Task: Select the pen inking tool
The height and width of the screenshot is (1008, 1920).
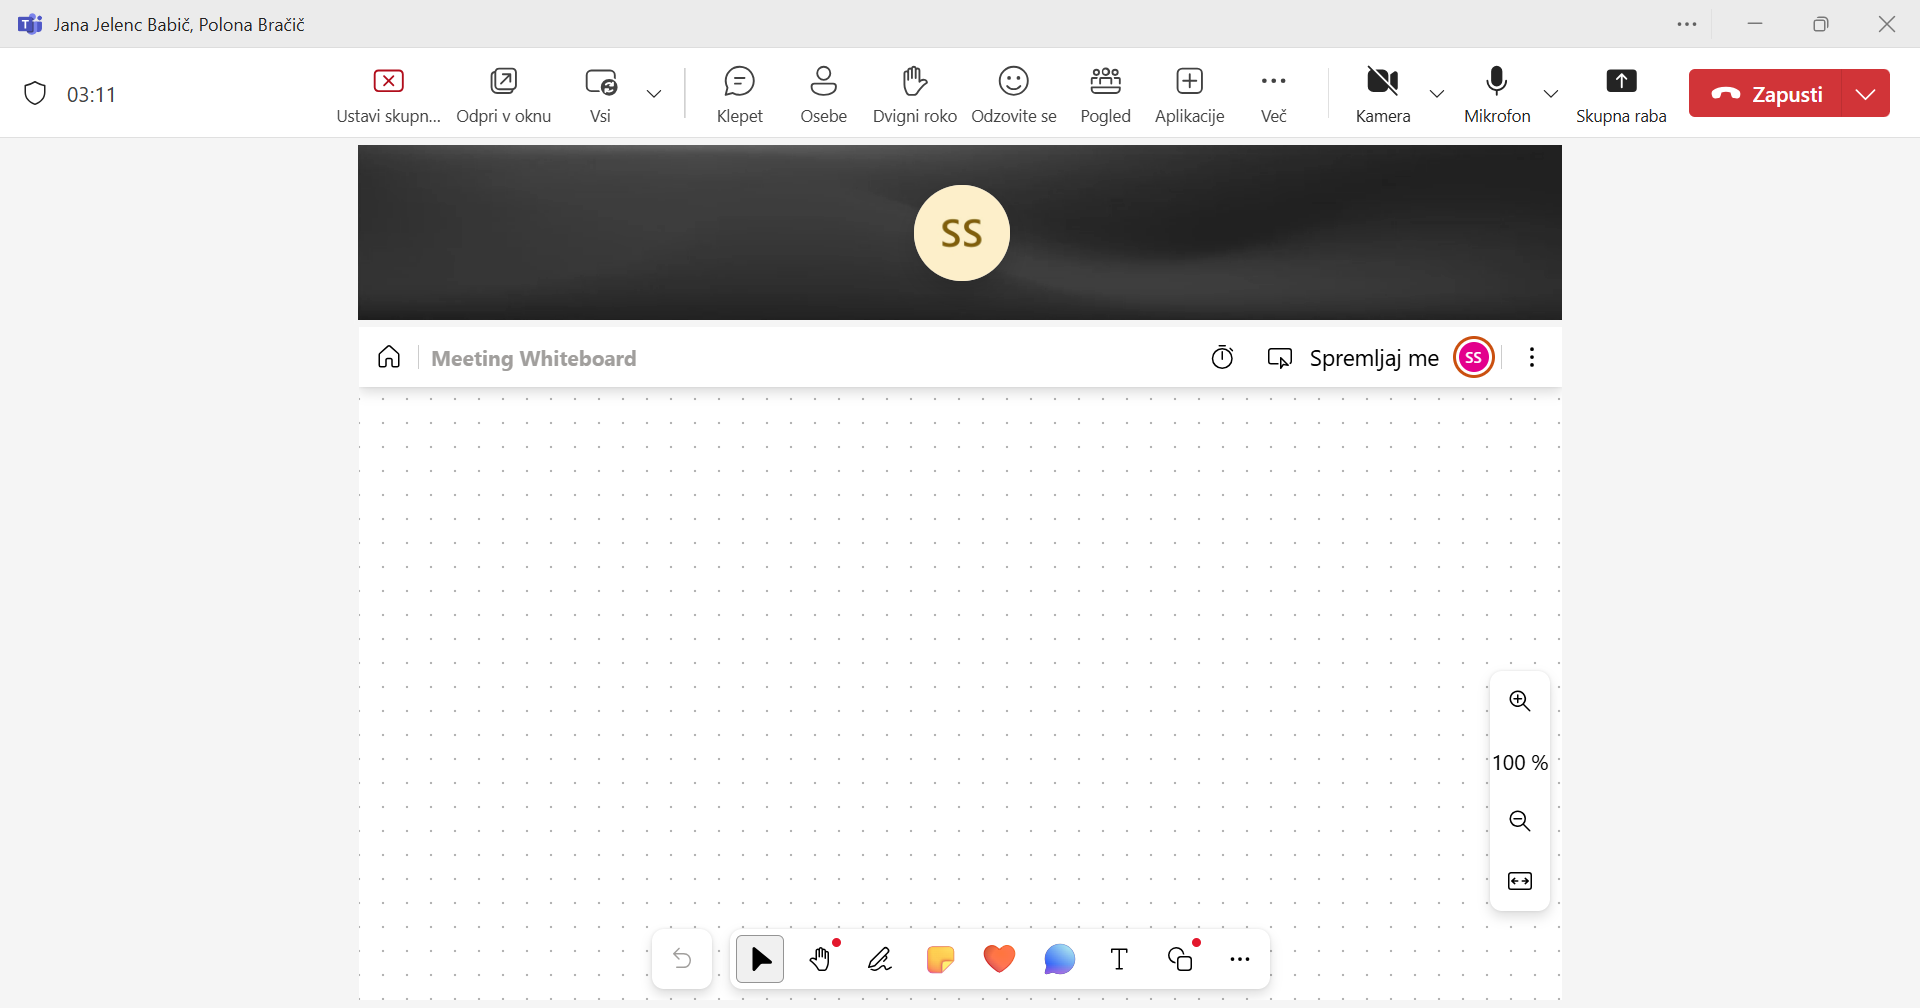Action: click(880, 960)
